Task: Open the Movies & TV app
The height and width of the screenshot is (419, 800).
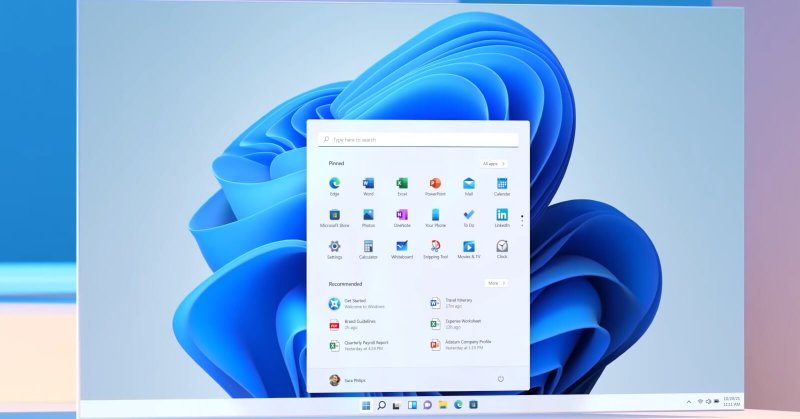Action: (x=468, y=250)
